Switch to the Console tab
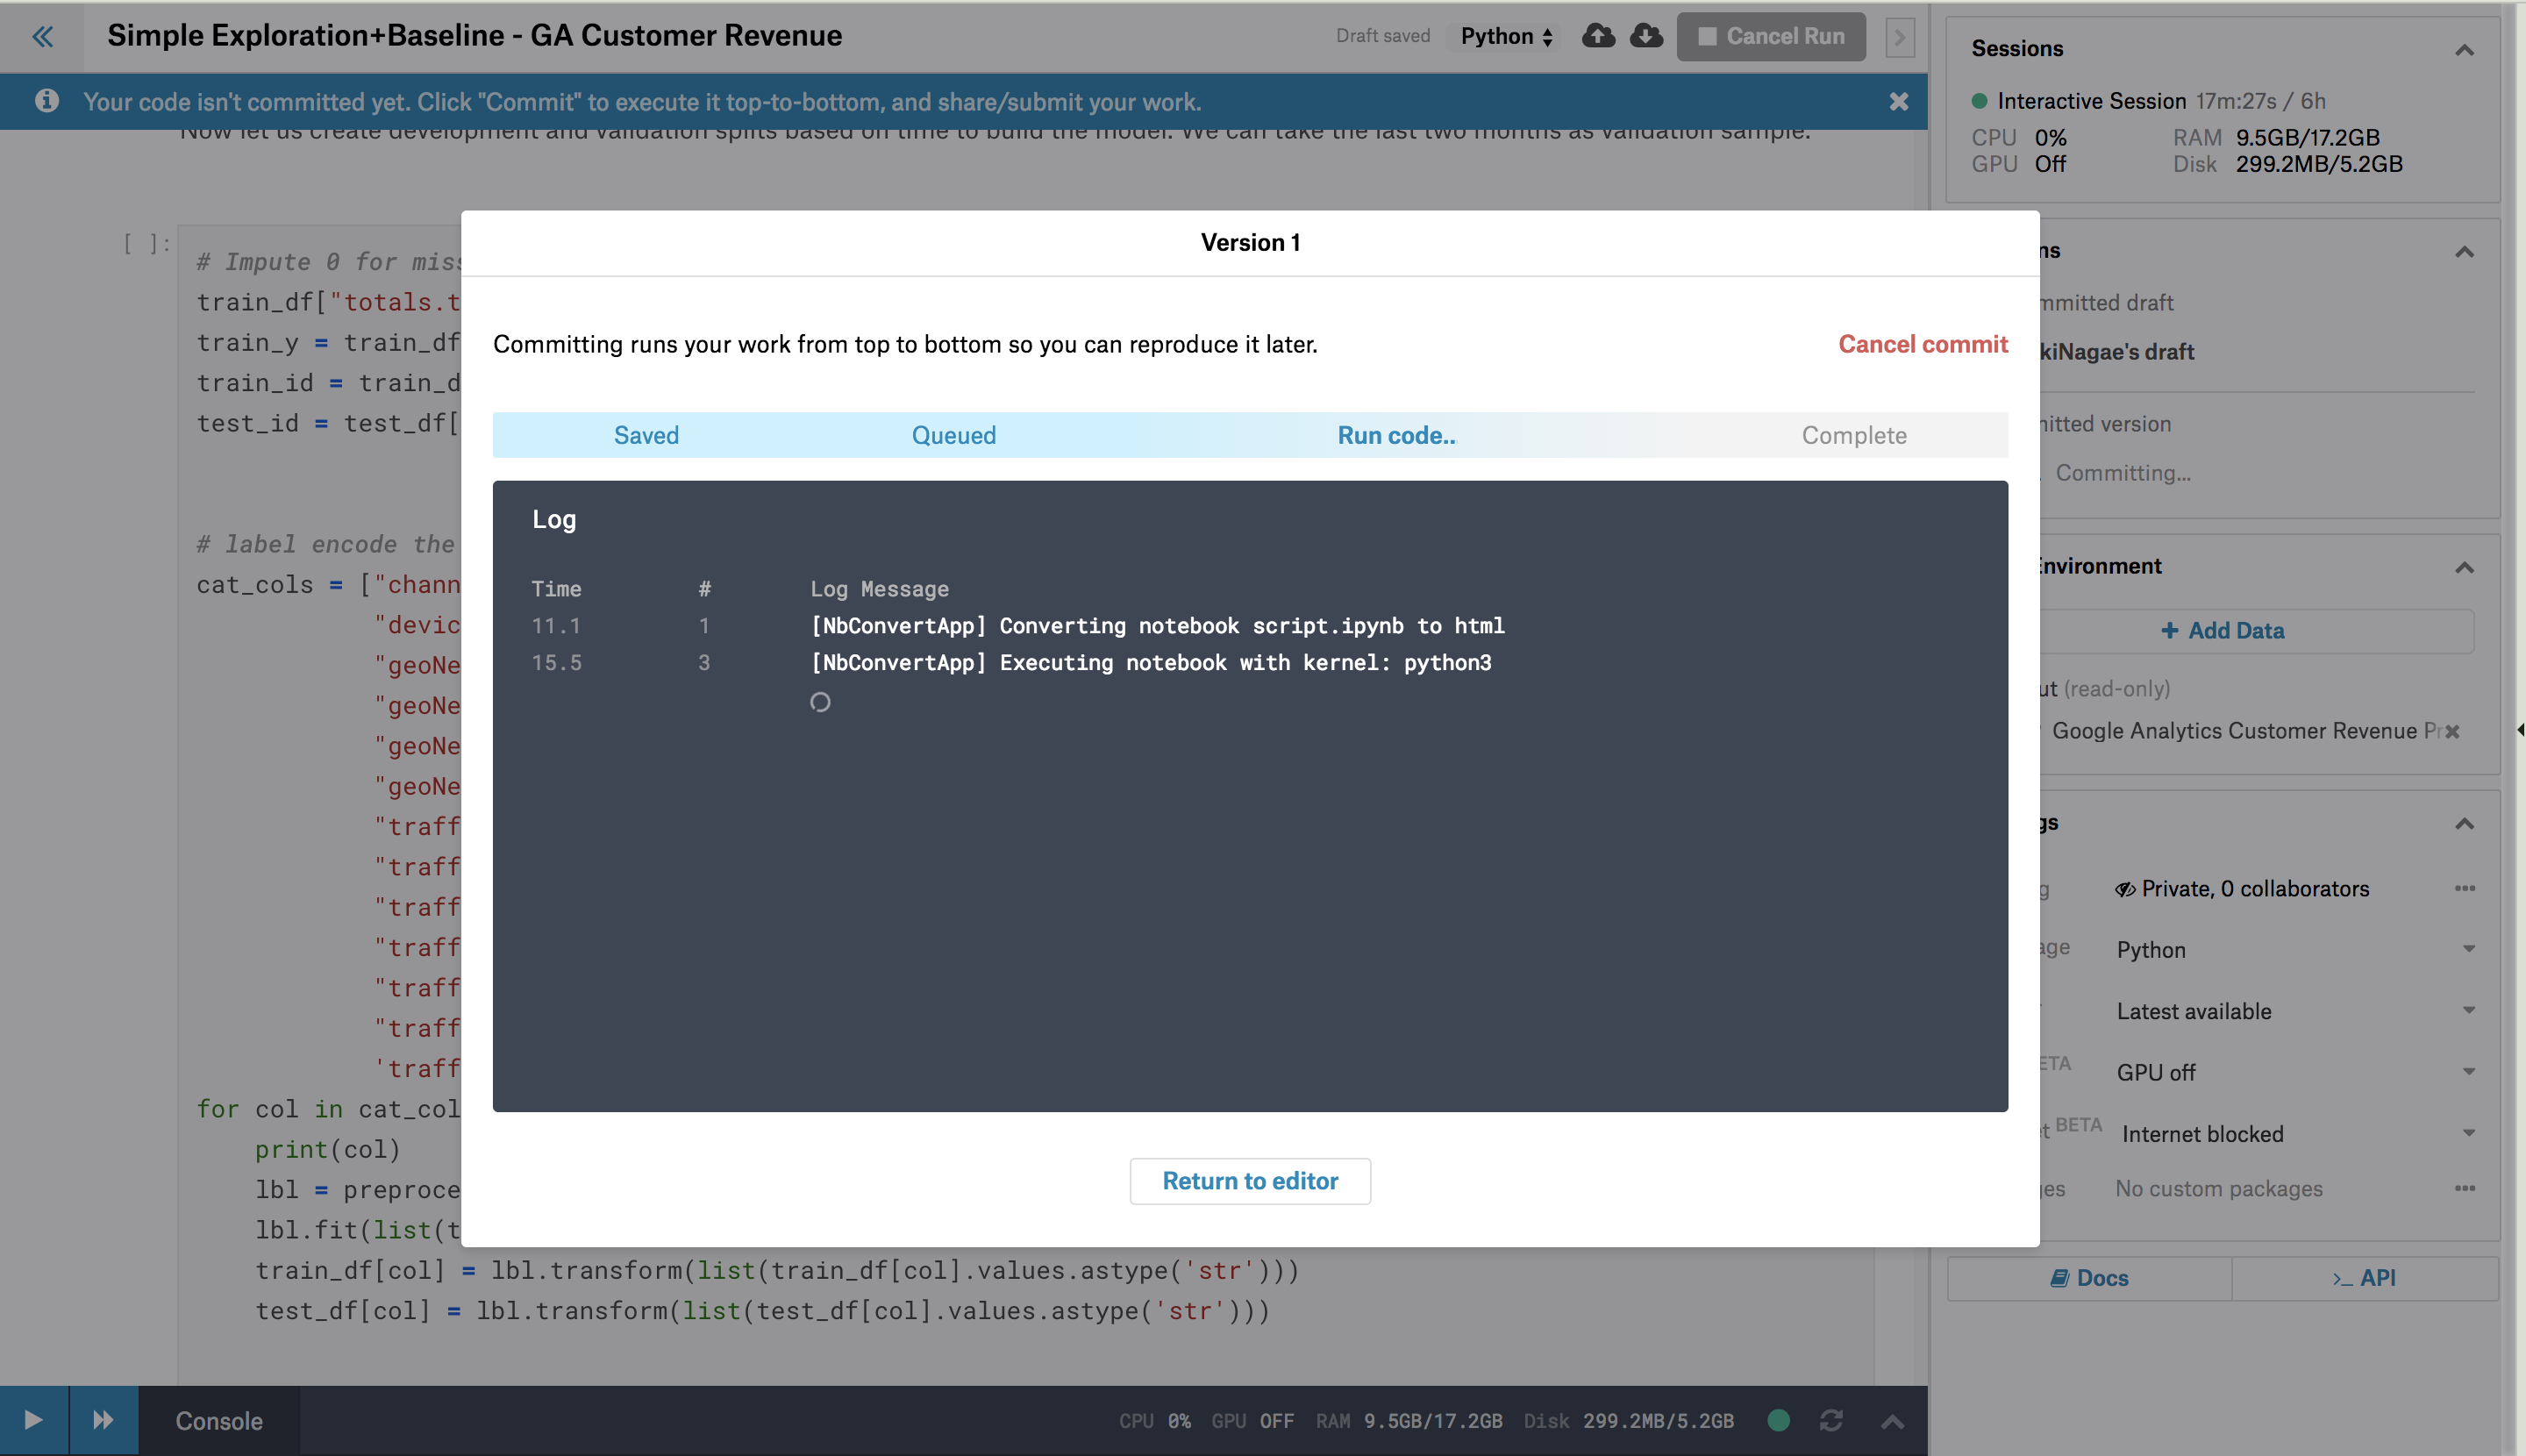Screen dimensions: 2526x1456 tap(218, 1420)
